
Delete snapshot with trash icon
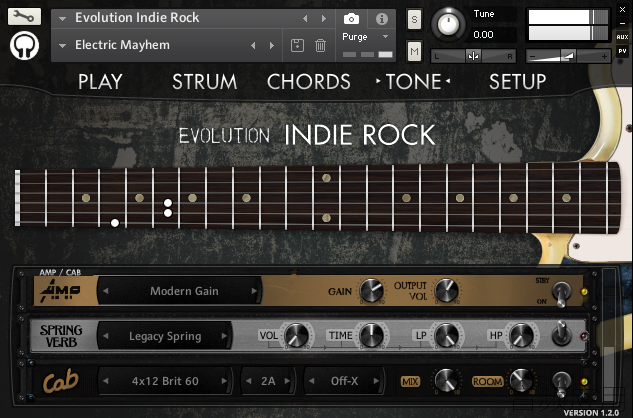320,45
